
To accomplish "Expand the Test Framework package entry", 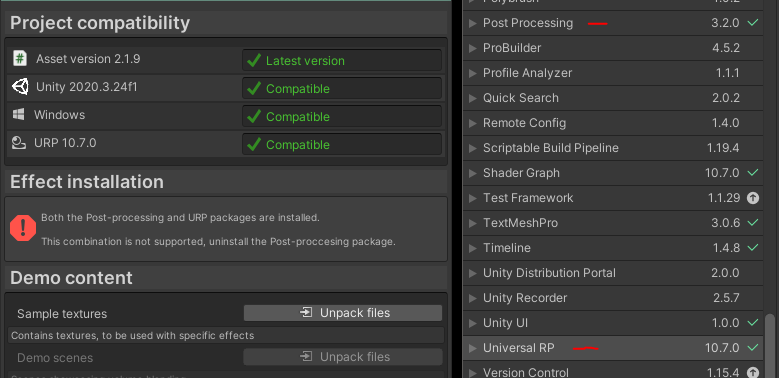I will point(472,198).
